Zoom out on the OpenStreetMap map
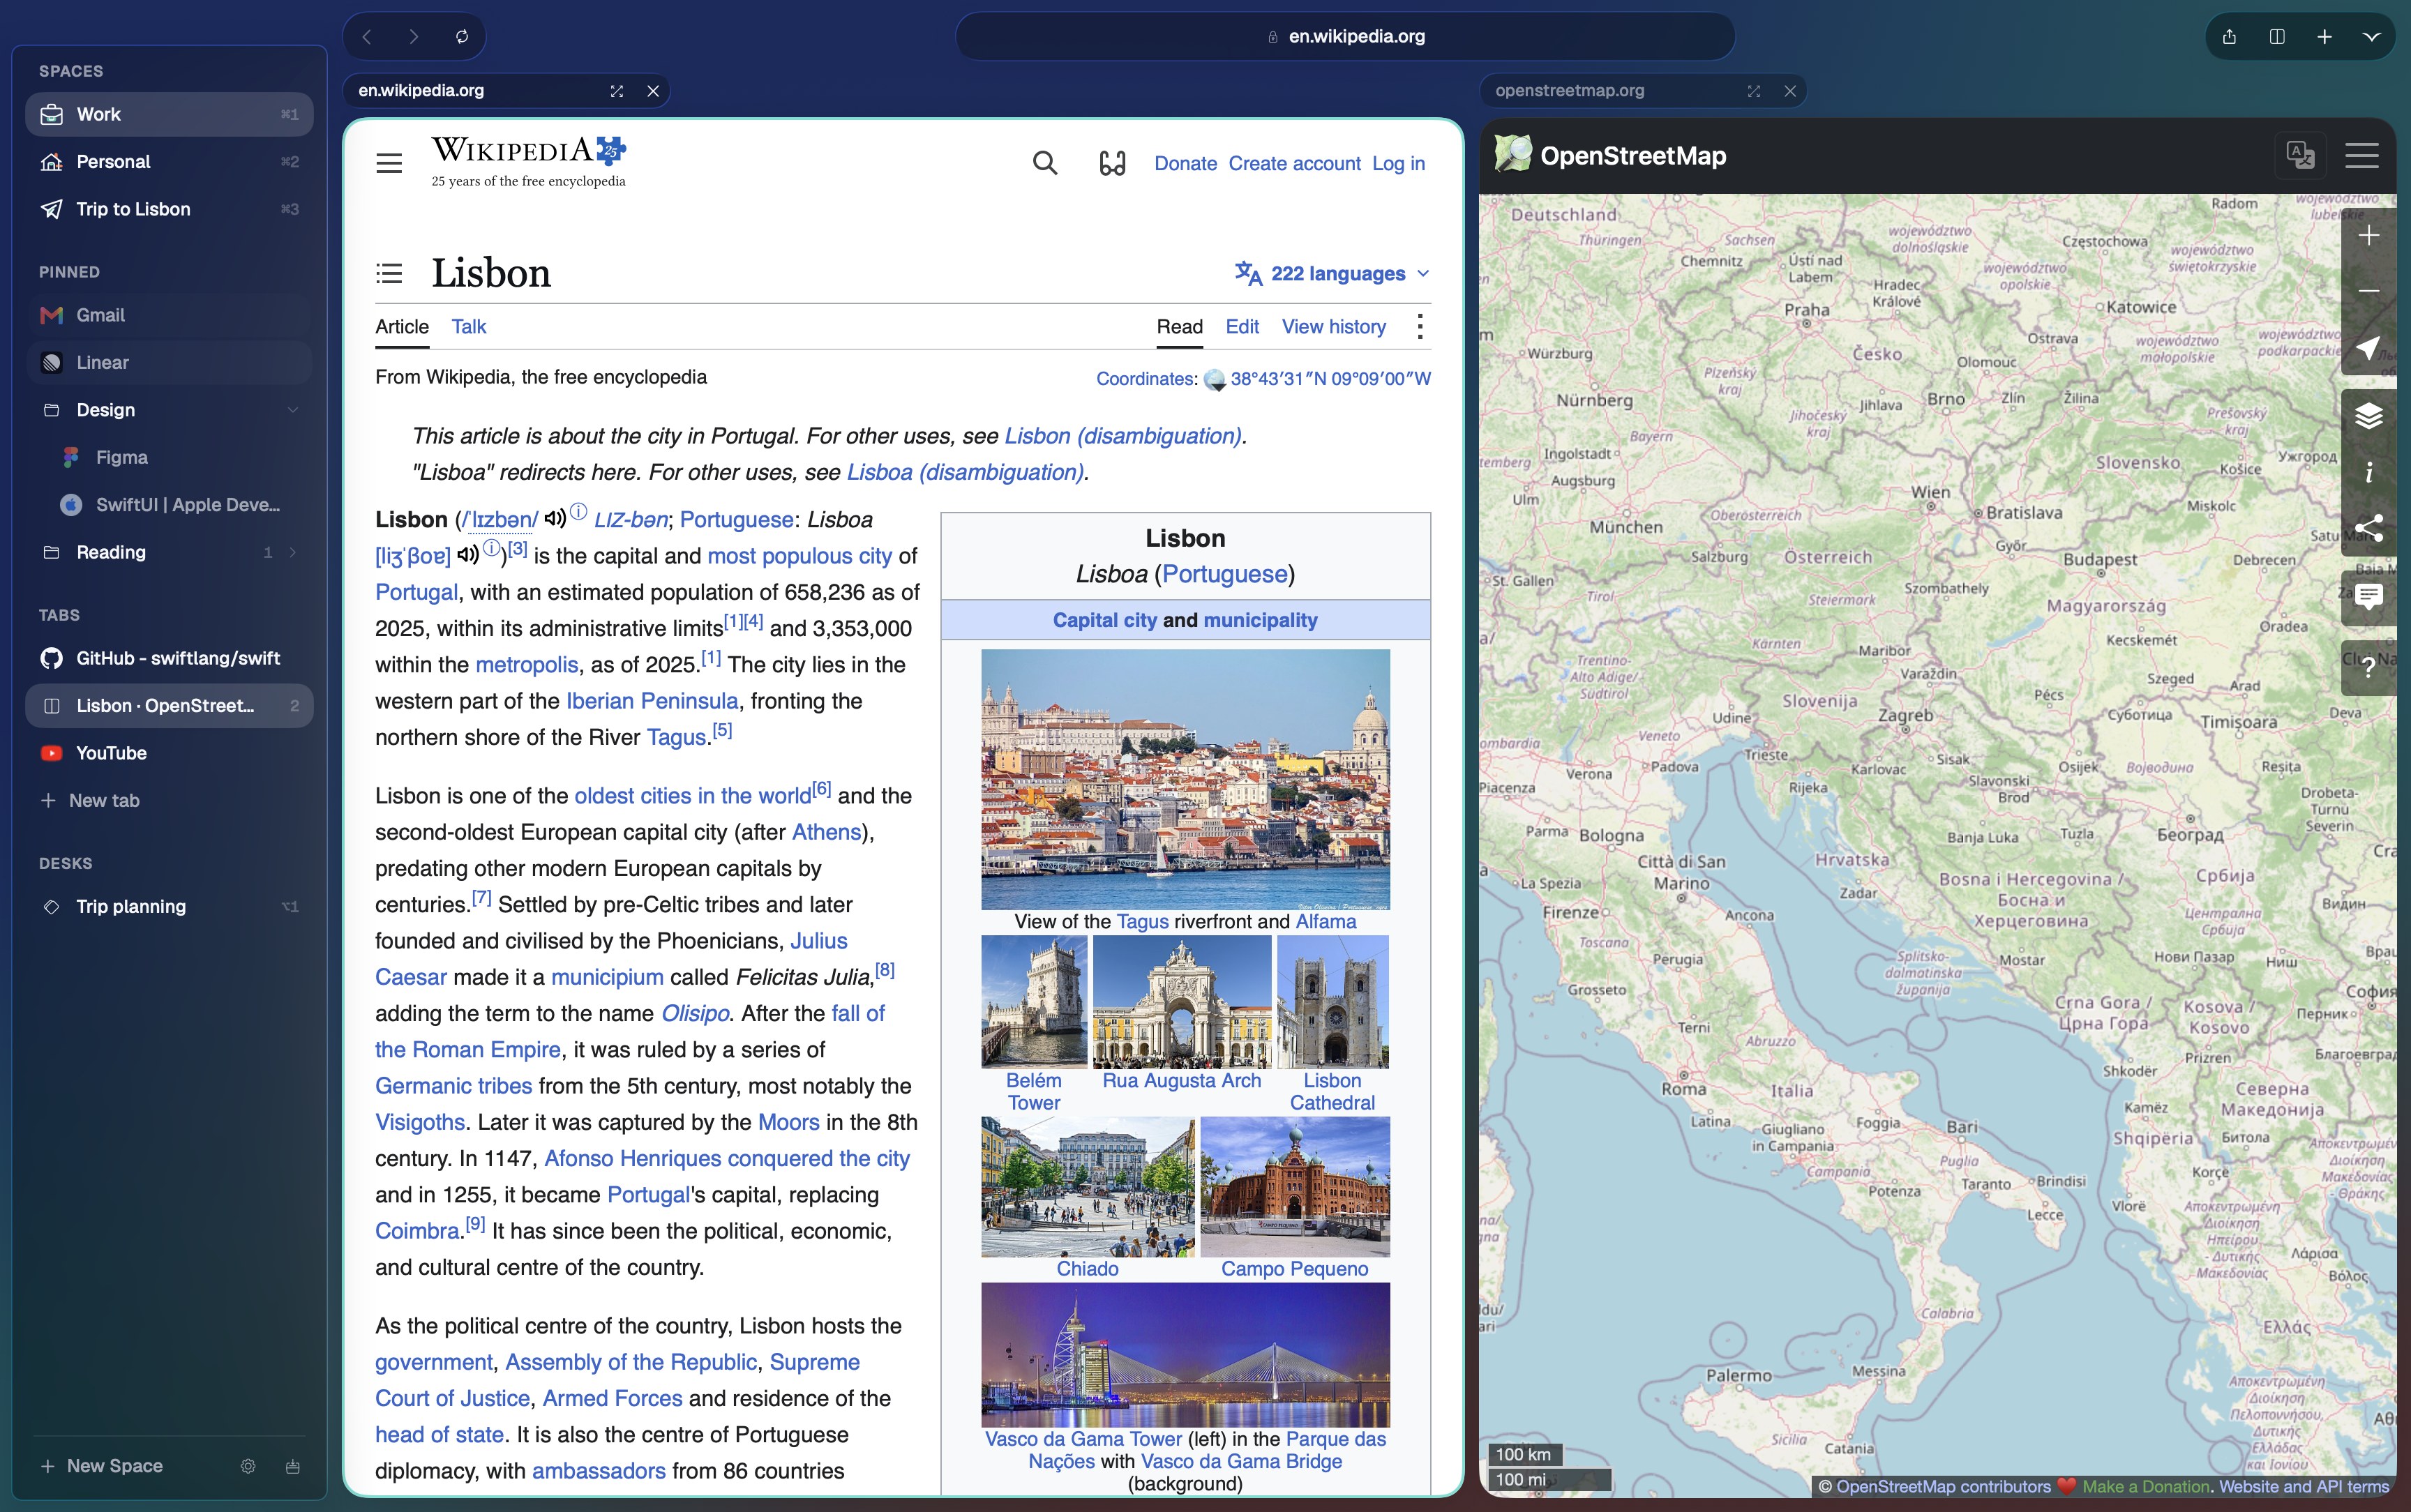 [x=2368, y=291]
